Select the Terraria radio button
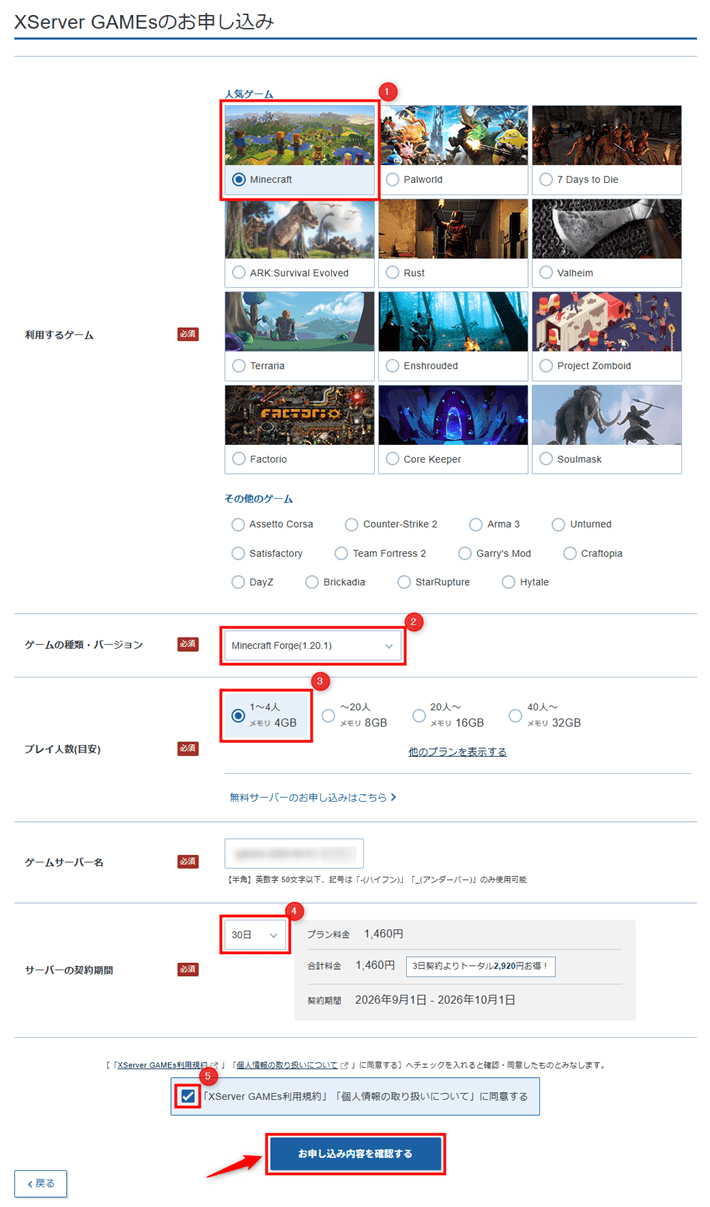Image resolution: width=710 pixels, height=1207 pixels. click(238, 366)
